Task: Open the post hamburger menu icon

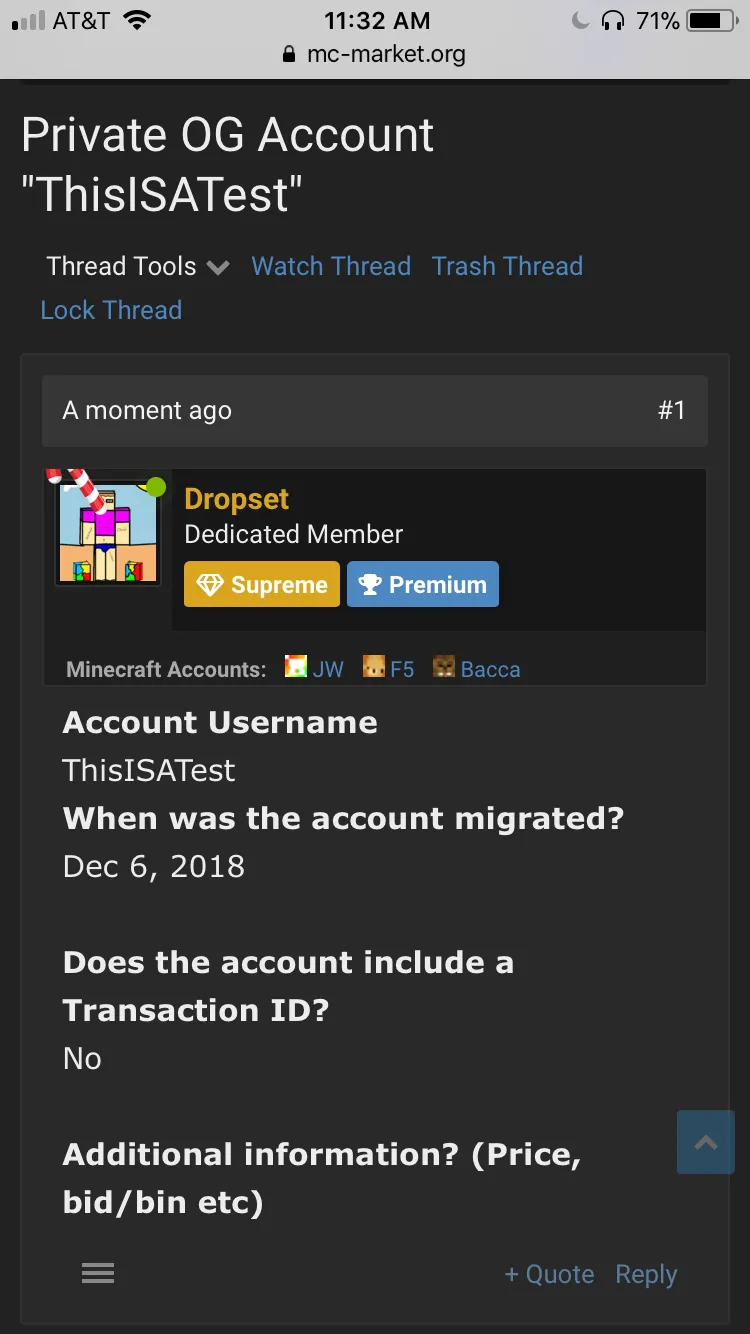Action: [98, 1273]
